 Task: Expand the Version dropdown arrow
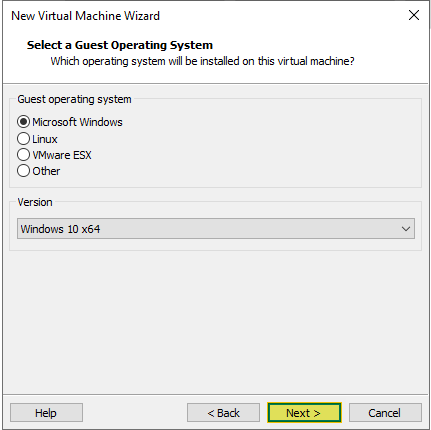[x=406, y=229]
